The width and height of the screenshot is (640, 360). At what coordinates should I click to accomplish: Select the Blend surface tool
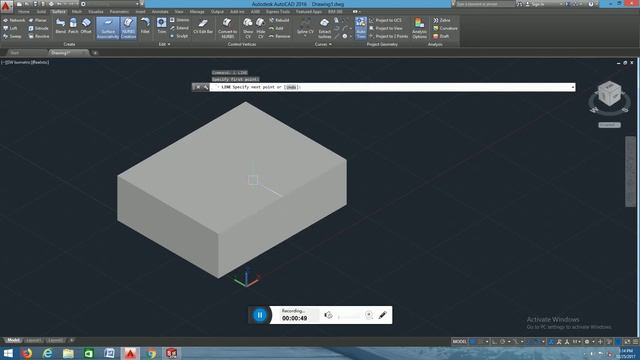(x=60, y=26)
